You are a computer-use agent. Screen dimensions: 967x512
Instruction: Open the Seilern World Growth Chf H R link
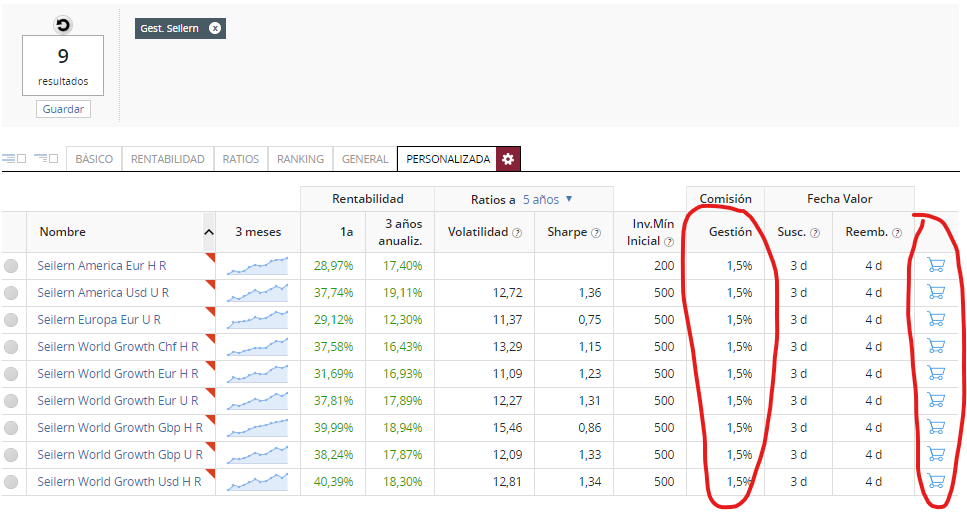pyautogui.click(x=118, y=347)
